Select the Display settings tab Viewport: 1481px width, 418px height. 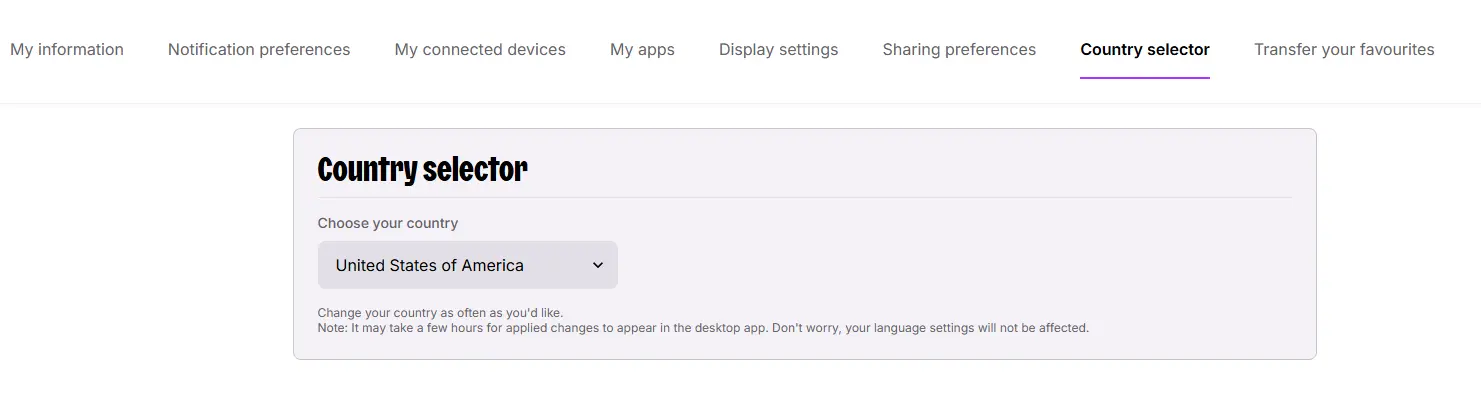pyautogui.click(x=778, y=49)
